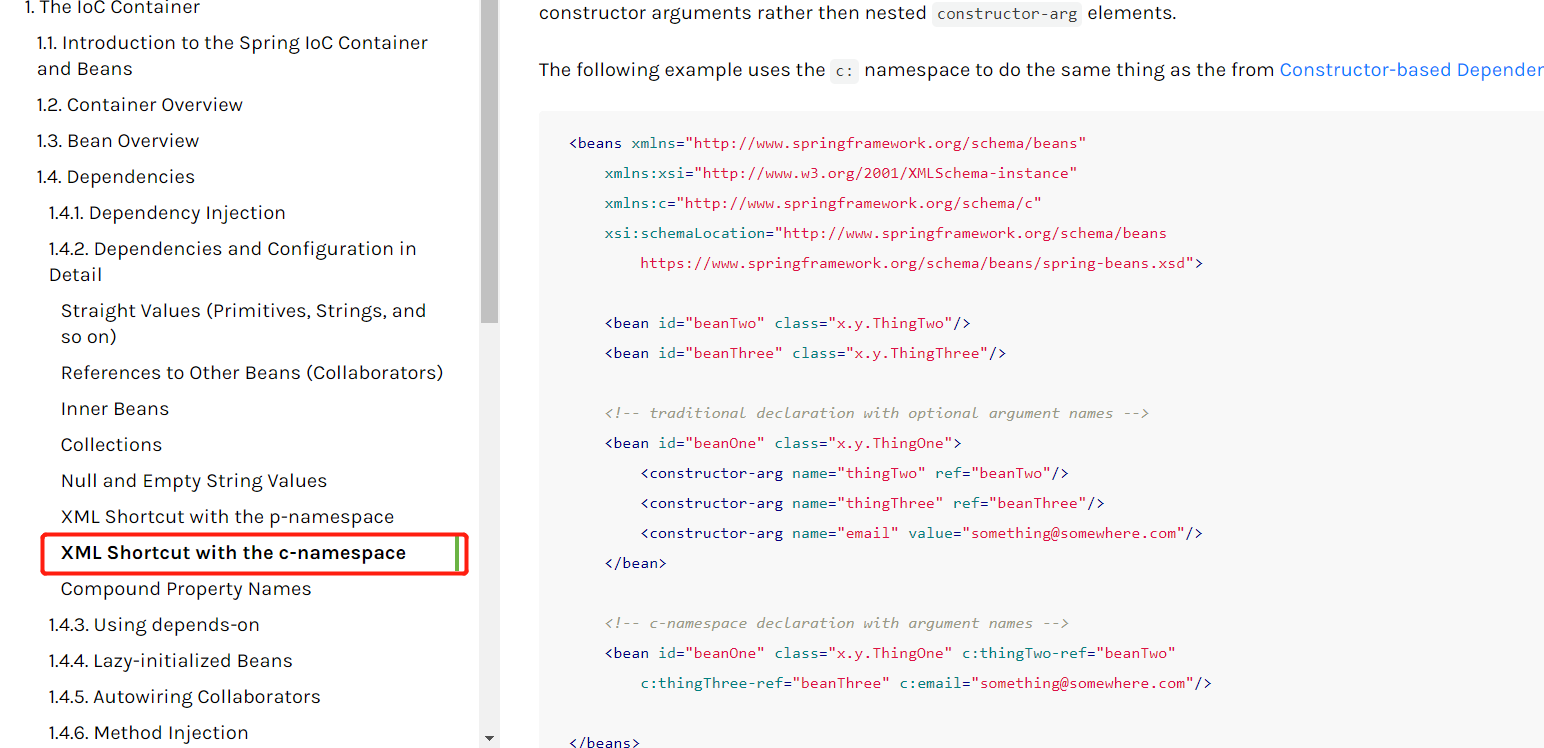Click the sidebar scroll-down arrow

tap(489, 738)
